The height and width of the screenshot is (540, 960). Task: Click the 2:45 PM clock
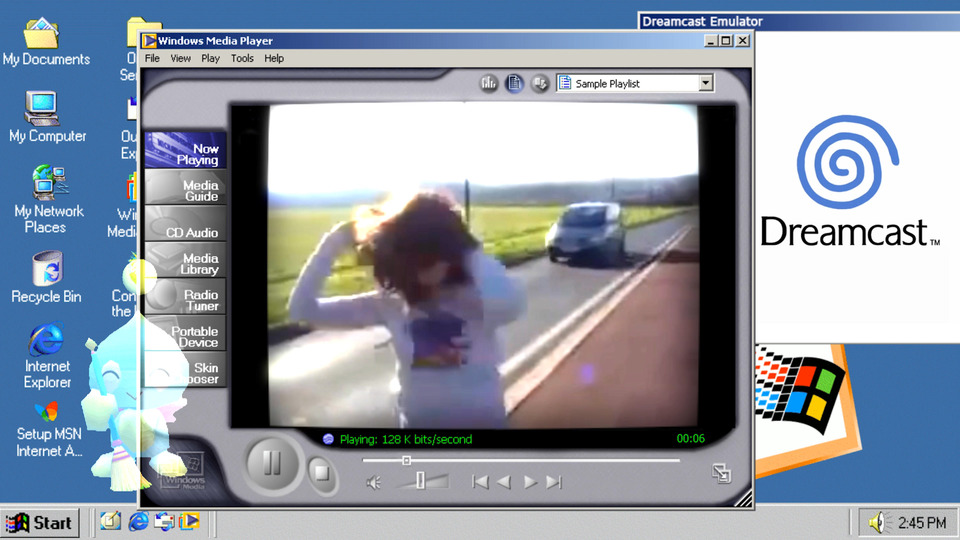922,523
